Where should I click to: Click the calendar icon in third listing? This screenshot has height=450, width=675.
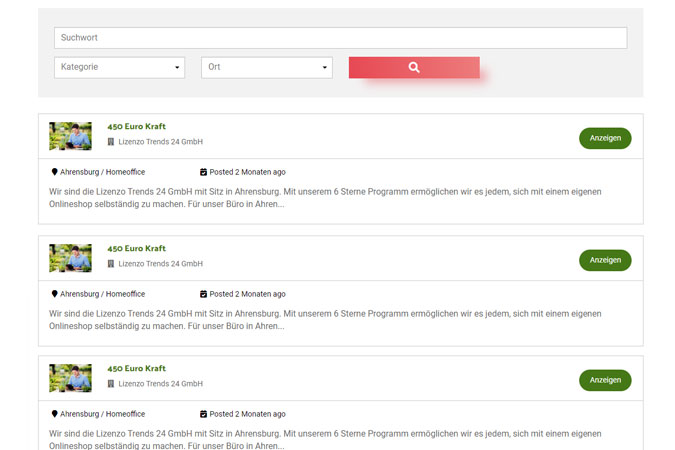(x=204, y=414)
